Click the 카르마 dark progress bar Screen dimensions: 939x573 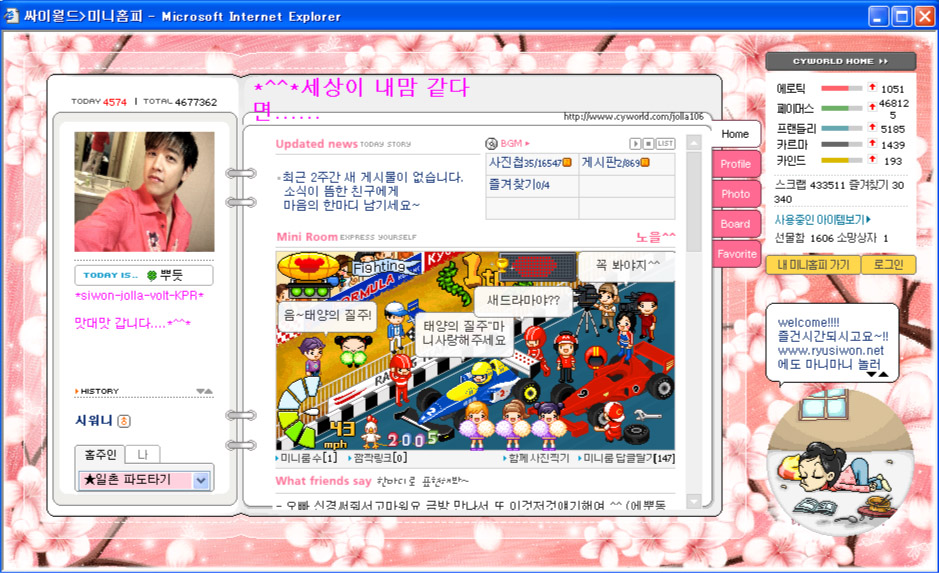[x=842, y=144]
